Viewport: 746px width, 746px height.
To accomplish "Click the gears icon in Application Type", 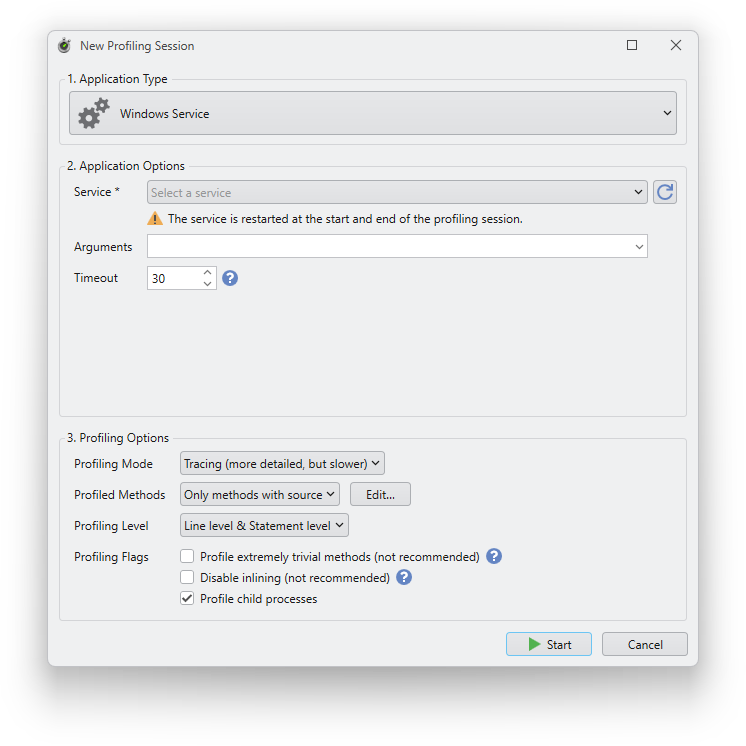I will tap(94, 114).
